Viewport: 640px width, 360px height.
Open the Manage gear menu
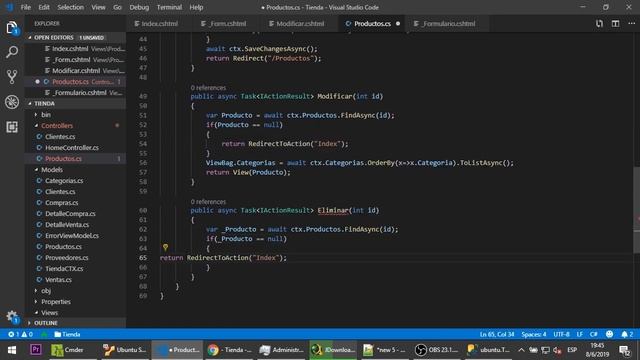pyautogui.click(x=12, y=316)
